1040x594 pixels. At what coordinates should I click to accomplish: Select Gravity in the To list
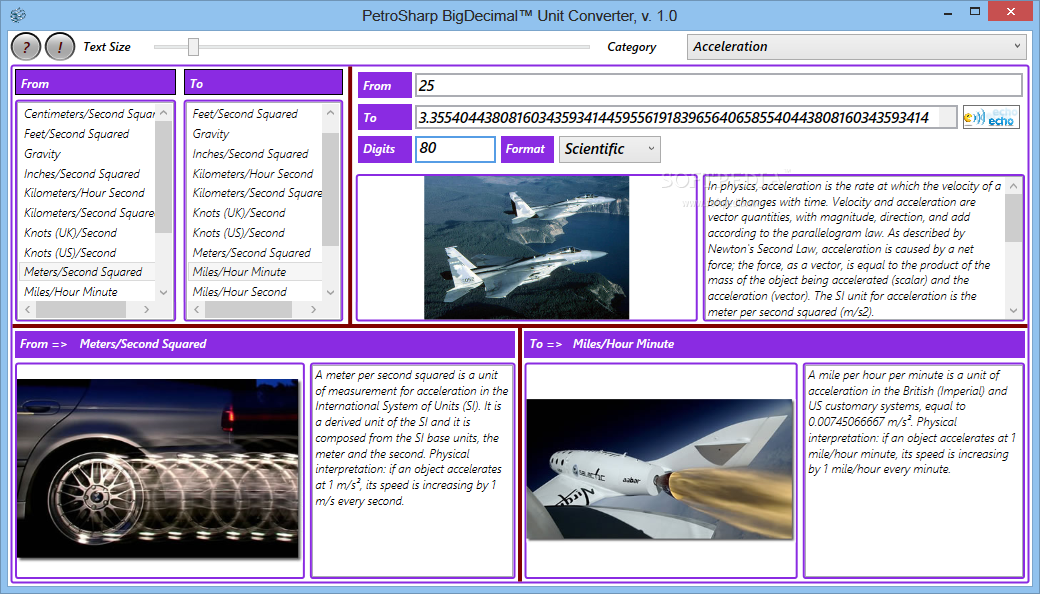click(256, 134)
